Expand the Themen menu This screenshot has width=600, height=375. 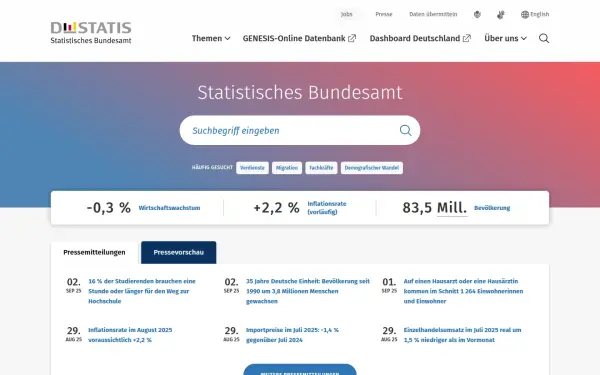(x=211, y=38)
